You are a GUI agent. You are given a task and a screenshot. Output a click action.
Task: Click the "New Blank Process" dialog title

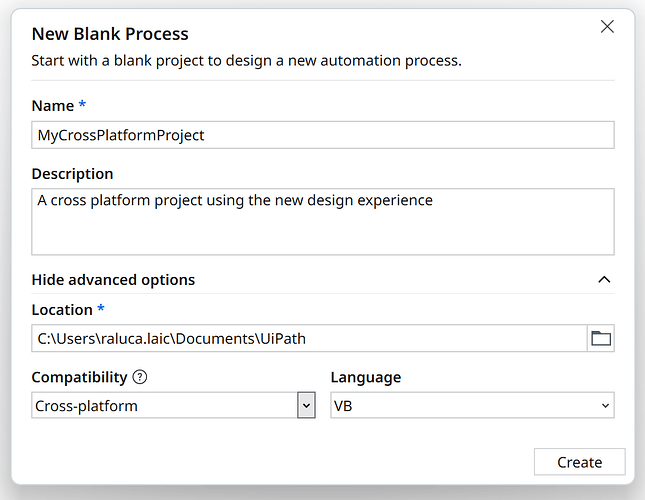point(110,35)
